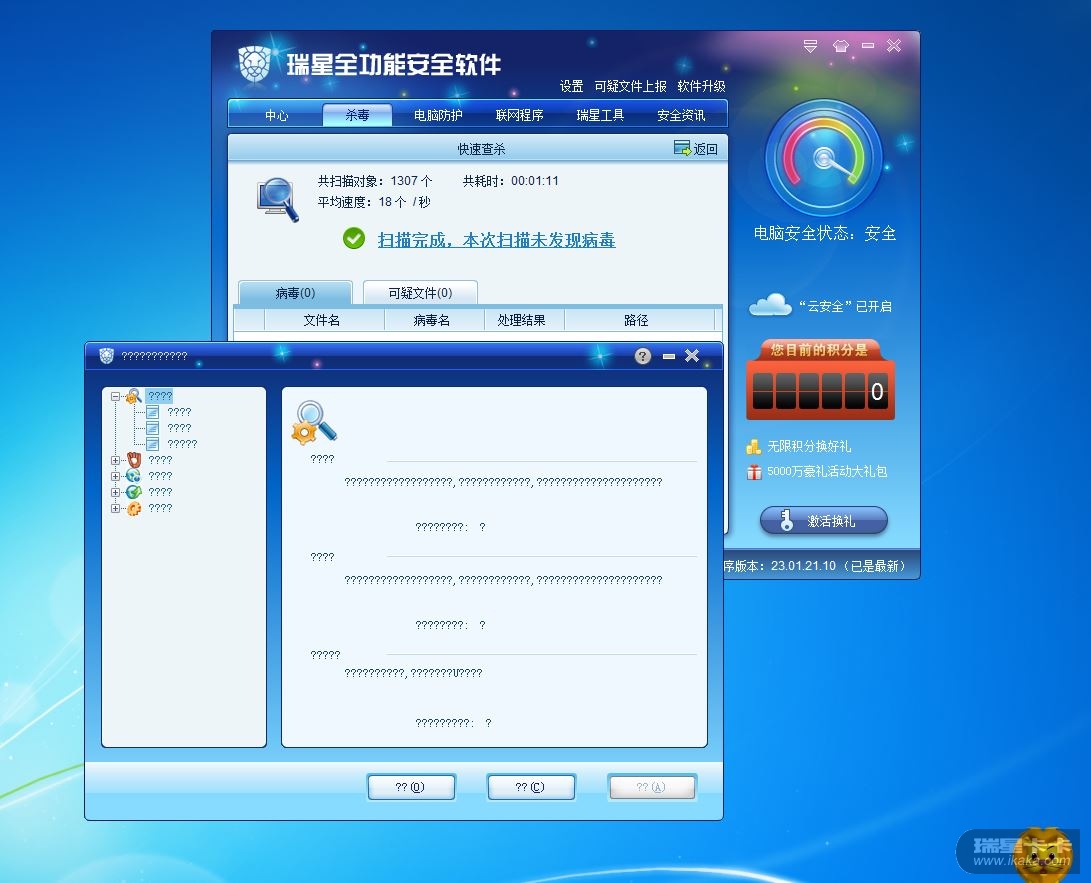Open the 安全资讯 tab

[x=680, y=115]
